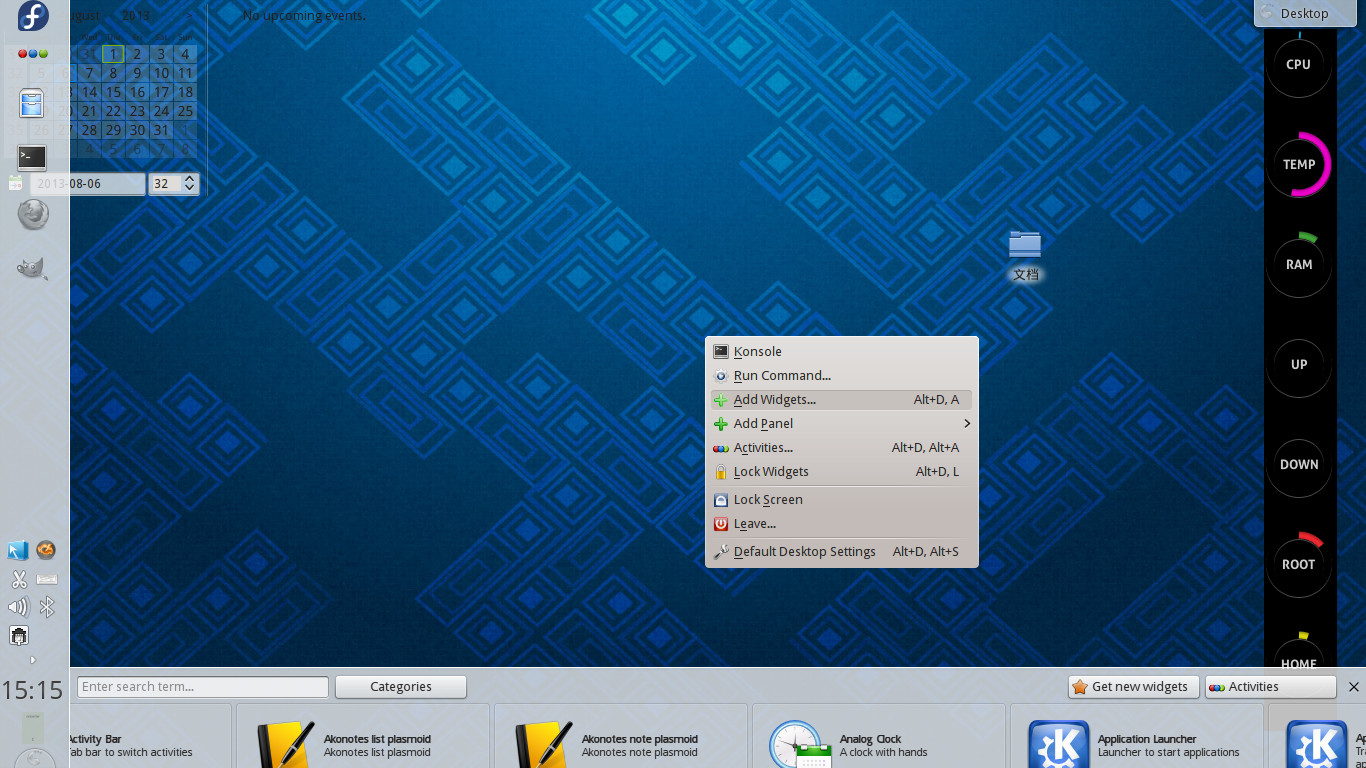Click the RAM monitor gauge
Screen dimensions: 1366x768
(x=1299, y=264)
